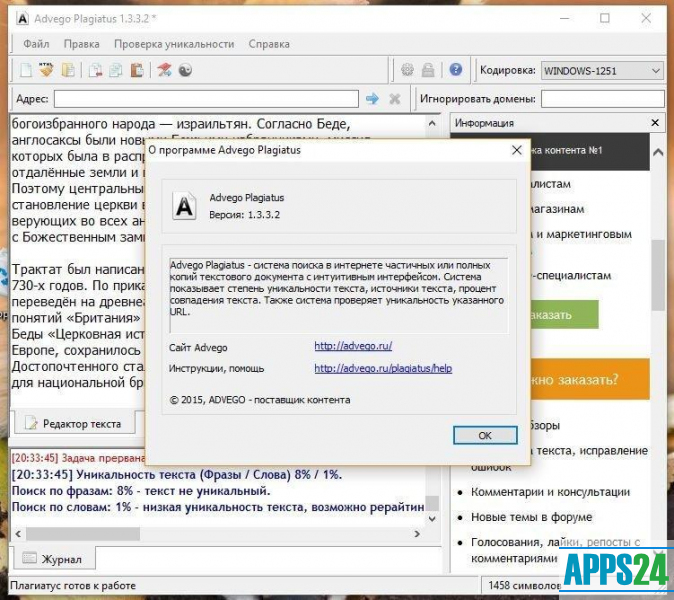The height and width of the screenshot is (600, 674).
Task: Click the gray cancel X beside the address
Action: pos(395,99)
